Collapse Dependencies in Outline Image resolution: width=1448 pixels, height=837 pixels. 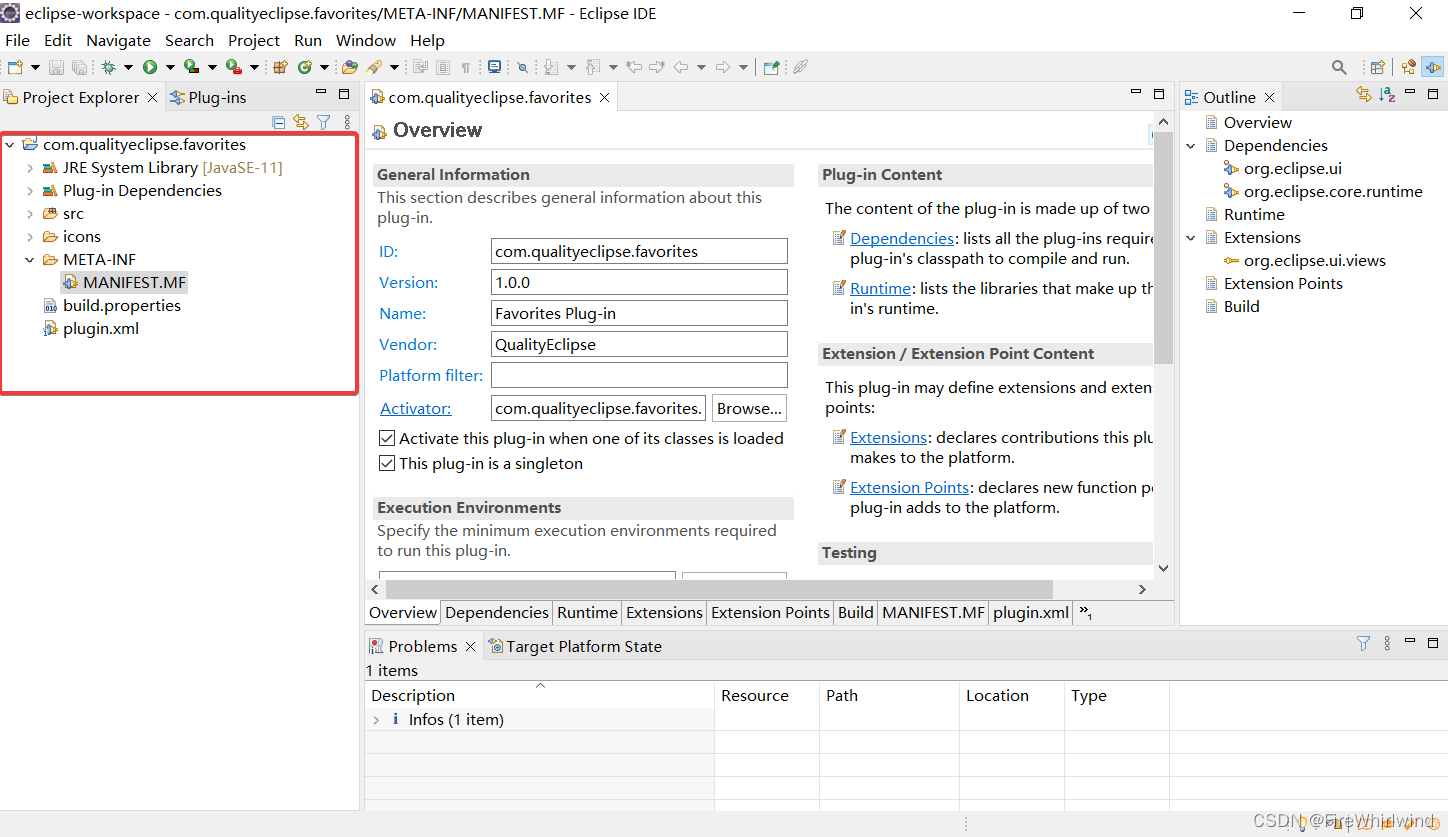point(1191,146)
